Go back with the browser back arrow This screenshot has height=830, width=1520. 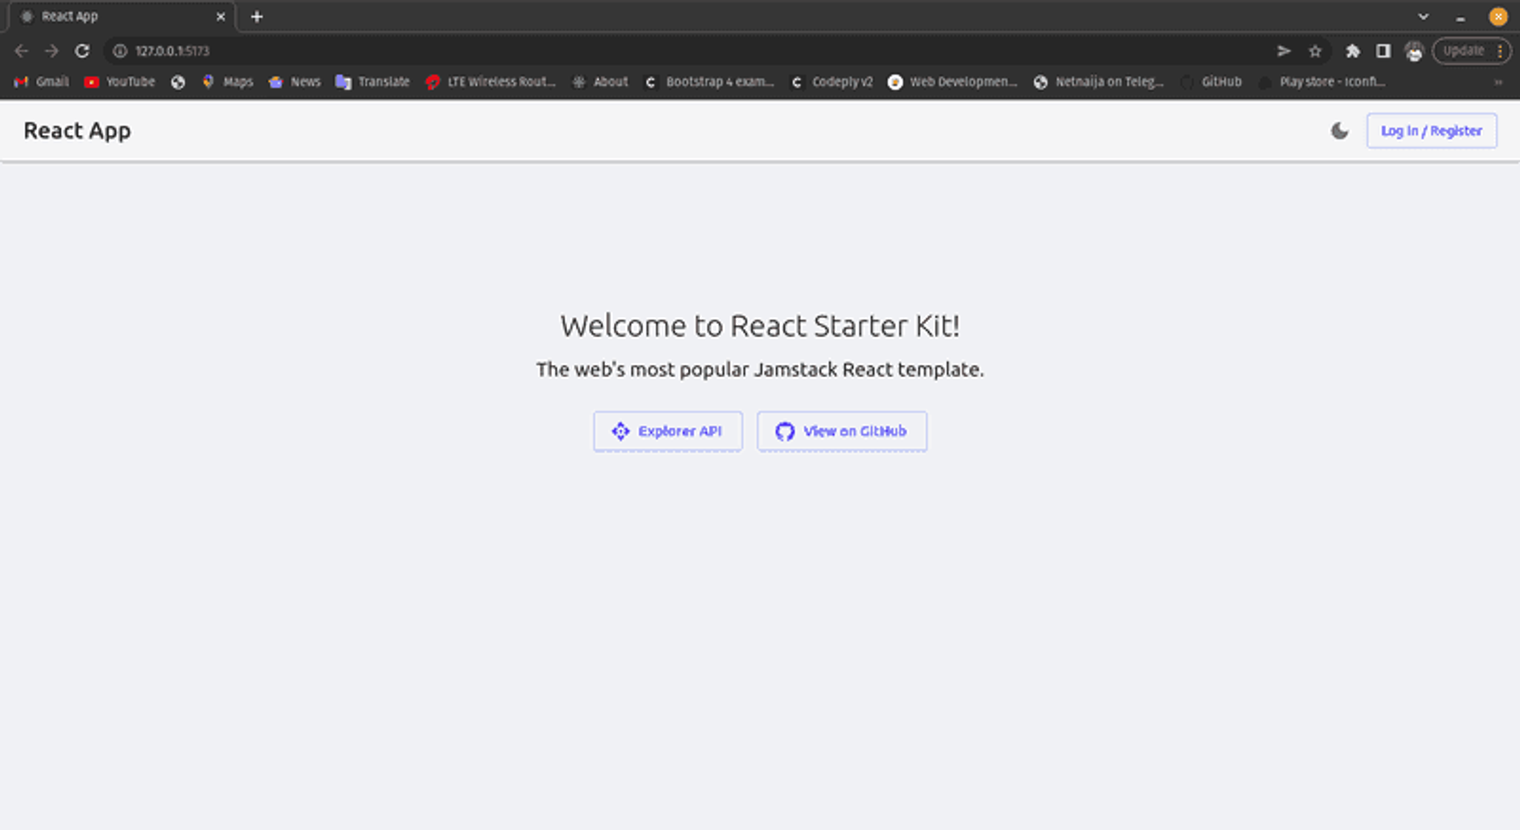click(21, 51)
